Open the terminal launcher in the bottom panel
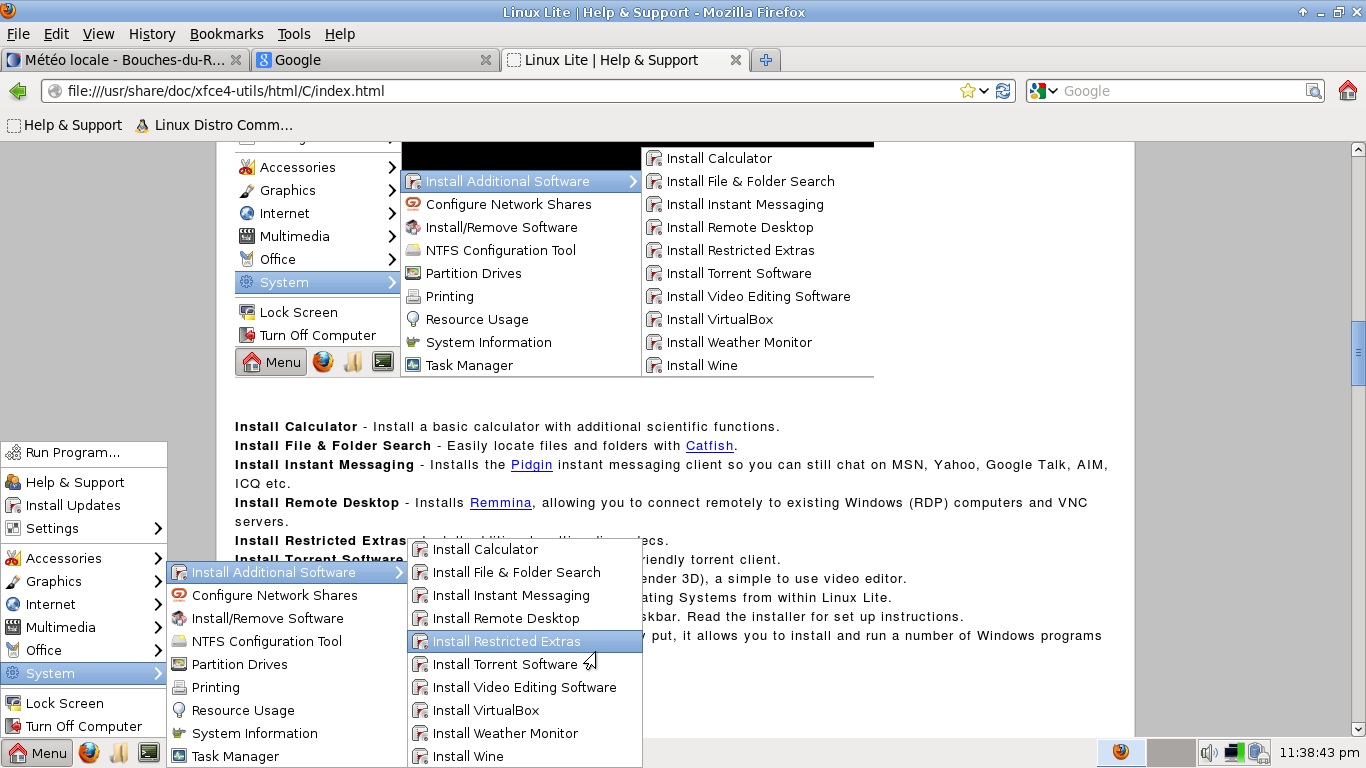 tap(149, 753)
